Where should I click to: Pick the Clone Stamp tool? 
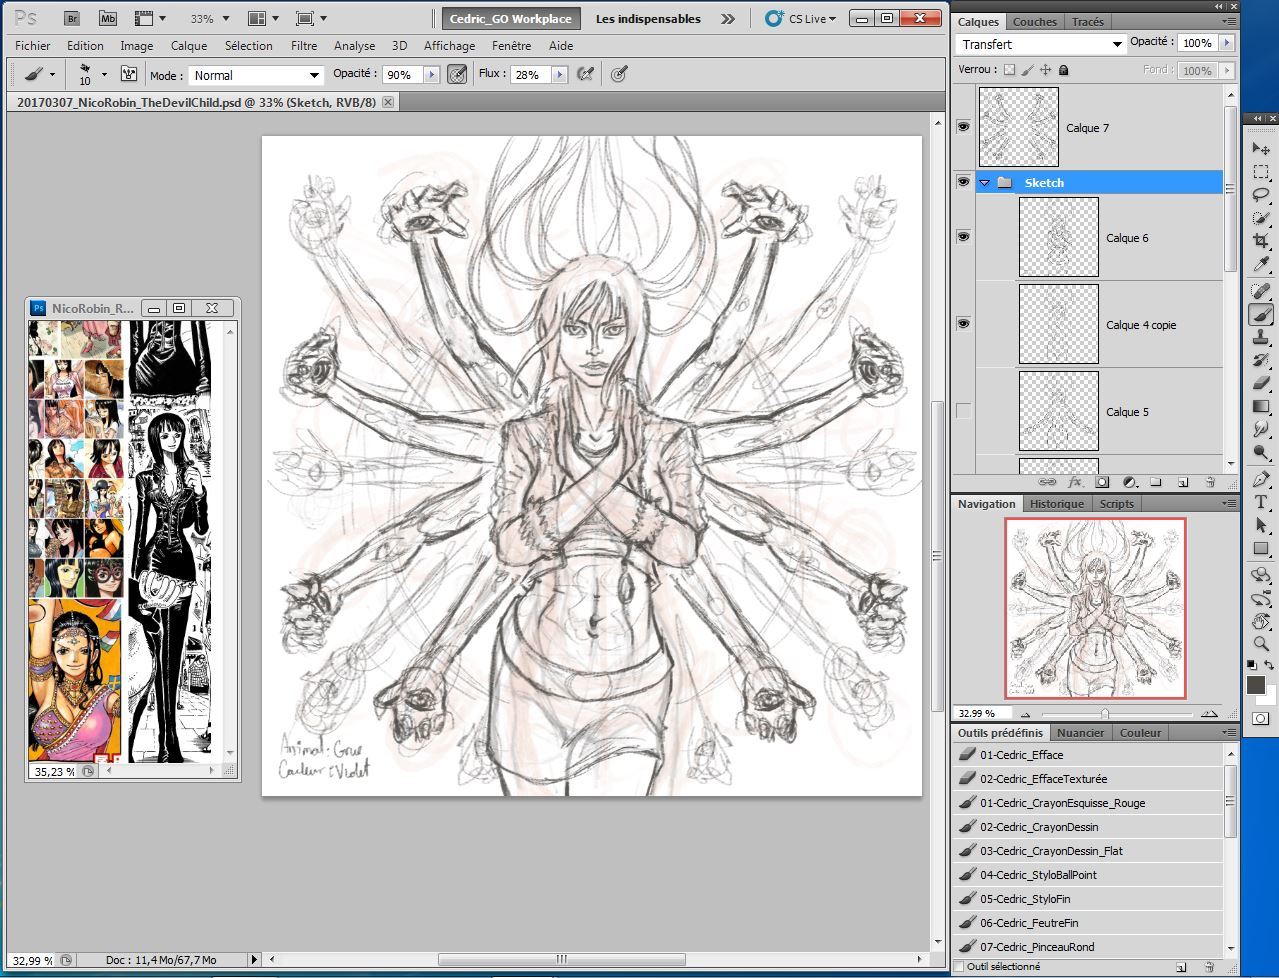(1260, 338)
